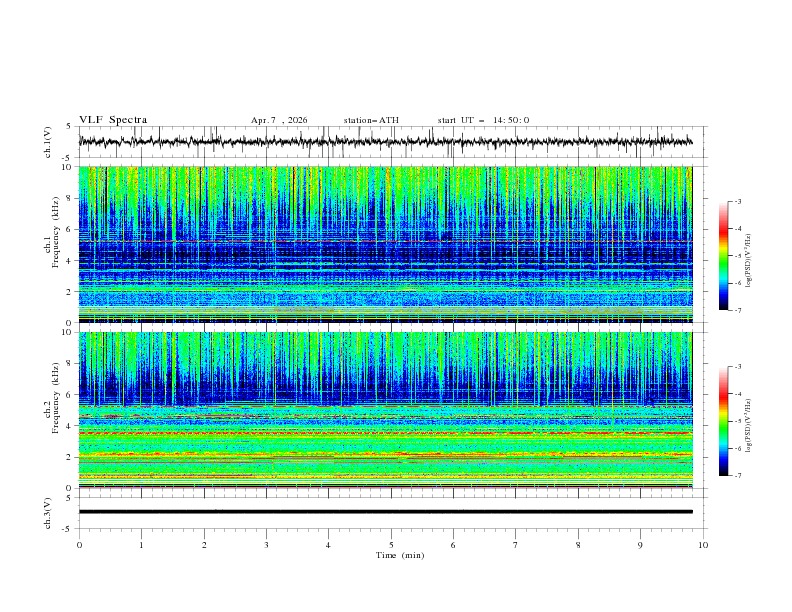
Task: Click the "Time (min)" x-axis label
Action: (400, 555)
